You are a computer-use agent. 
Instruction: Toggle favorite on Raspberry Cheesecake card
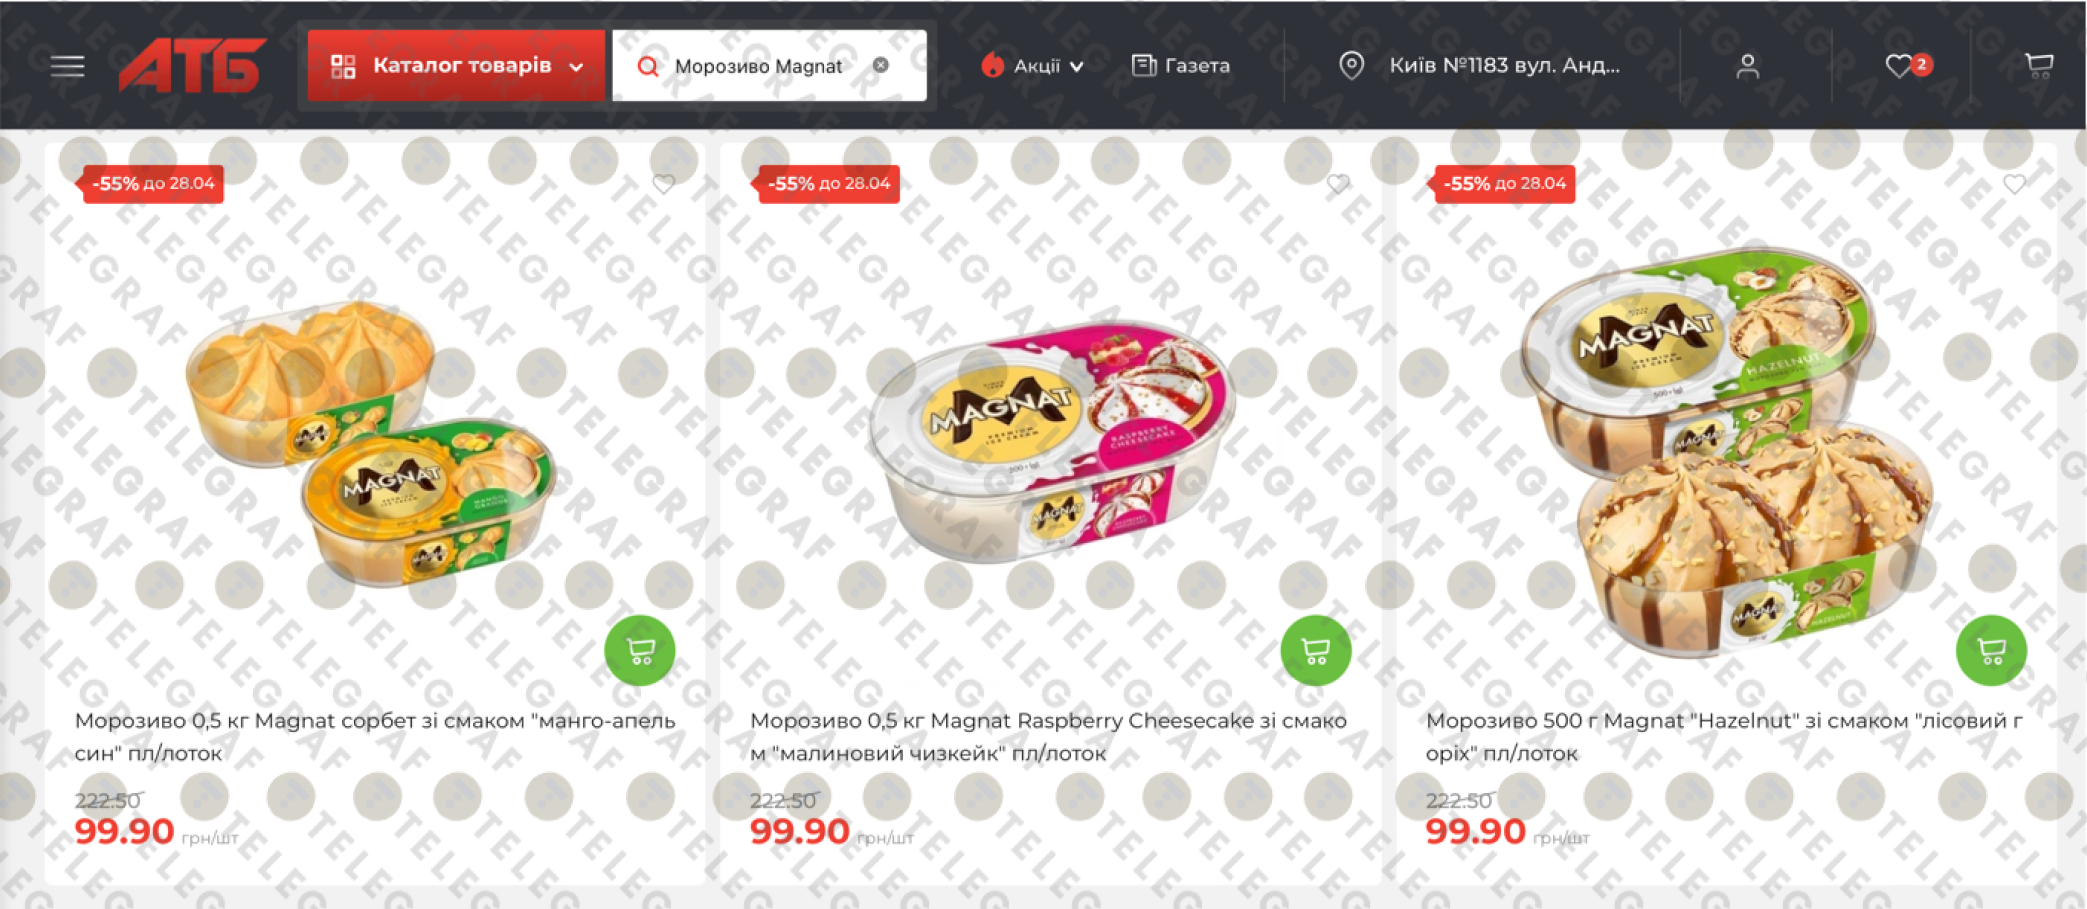pyautogui.click(x=1338, y=184)
